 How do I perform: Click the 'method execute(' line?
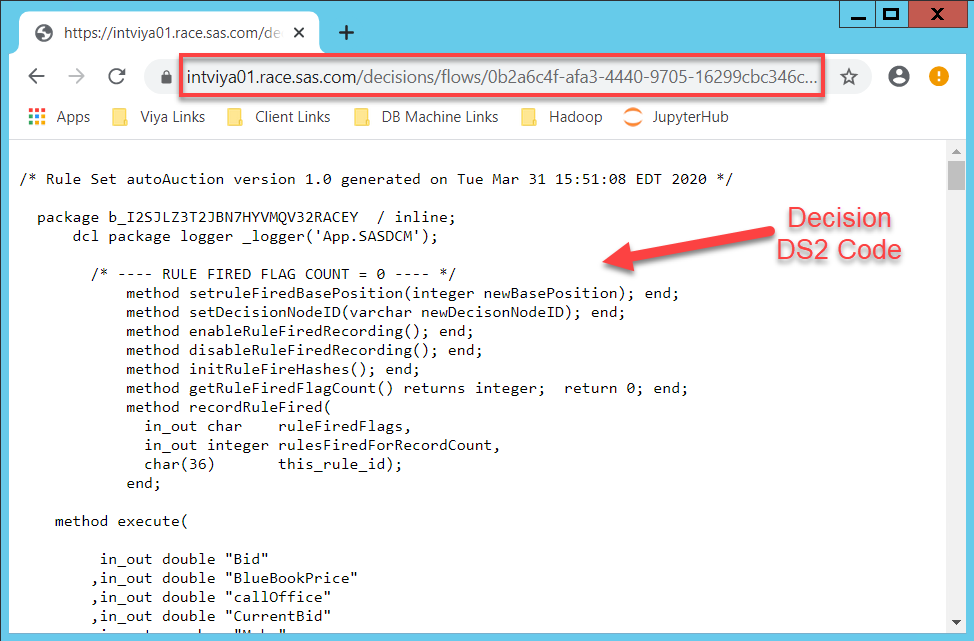point(121,521)
